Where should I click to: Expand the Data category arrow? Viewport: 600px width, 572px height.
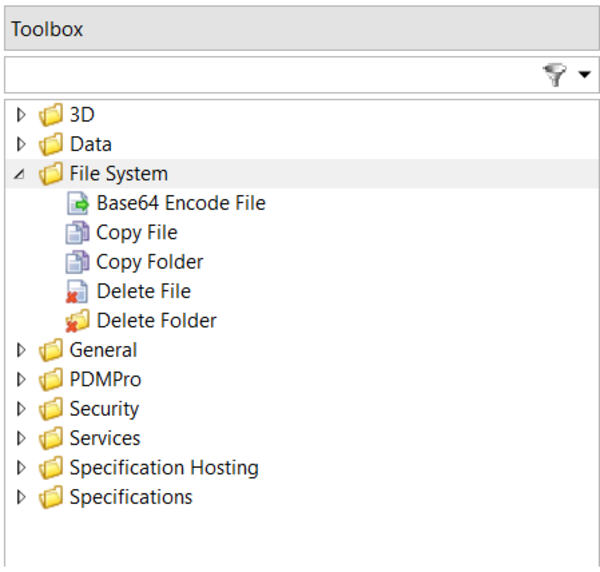pos(21,144)
